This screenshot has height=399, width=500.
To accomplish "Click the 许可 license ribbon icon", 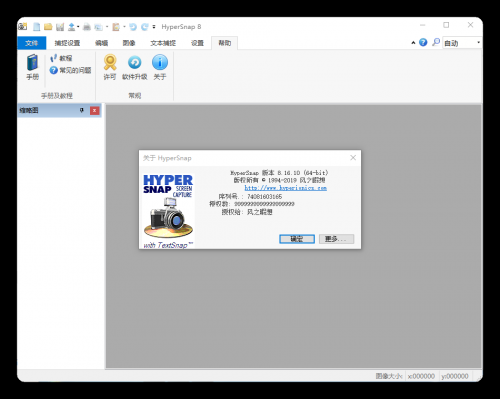I will tap(110, 67).
